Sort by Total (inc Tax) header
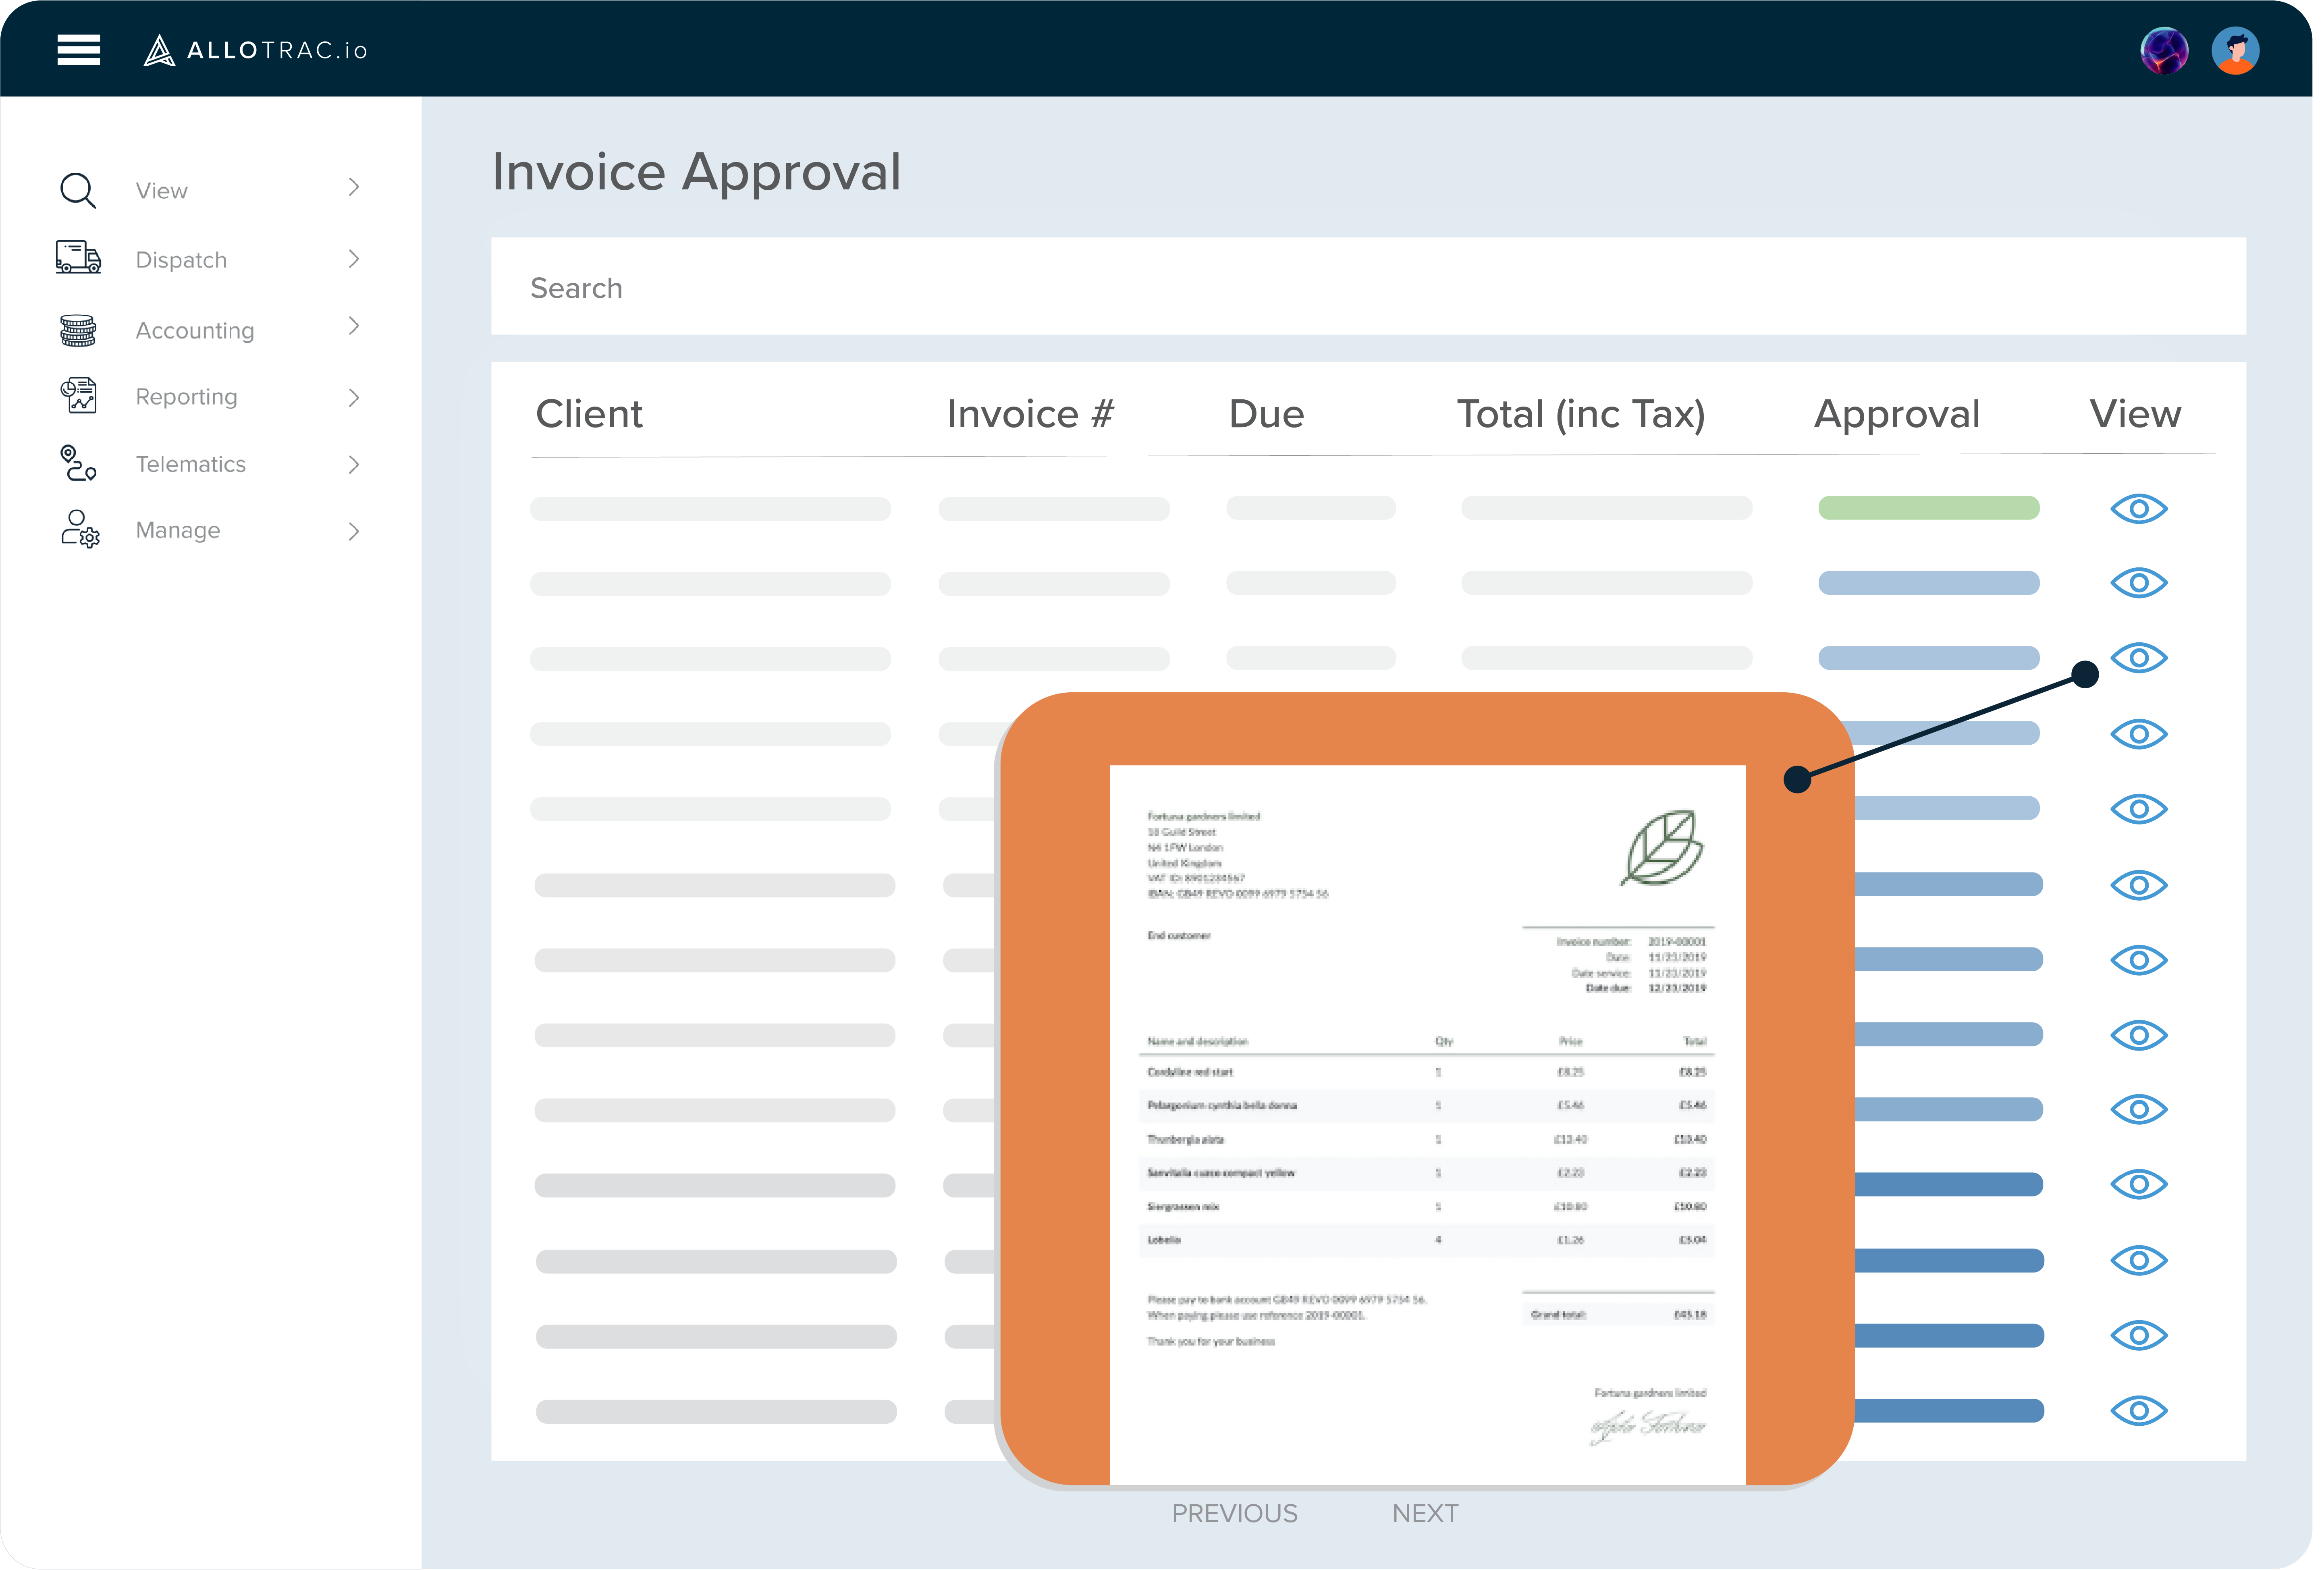Image resolution: width=2324 pixels, height=1570 pixels. point(1581,416)
